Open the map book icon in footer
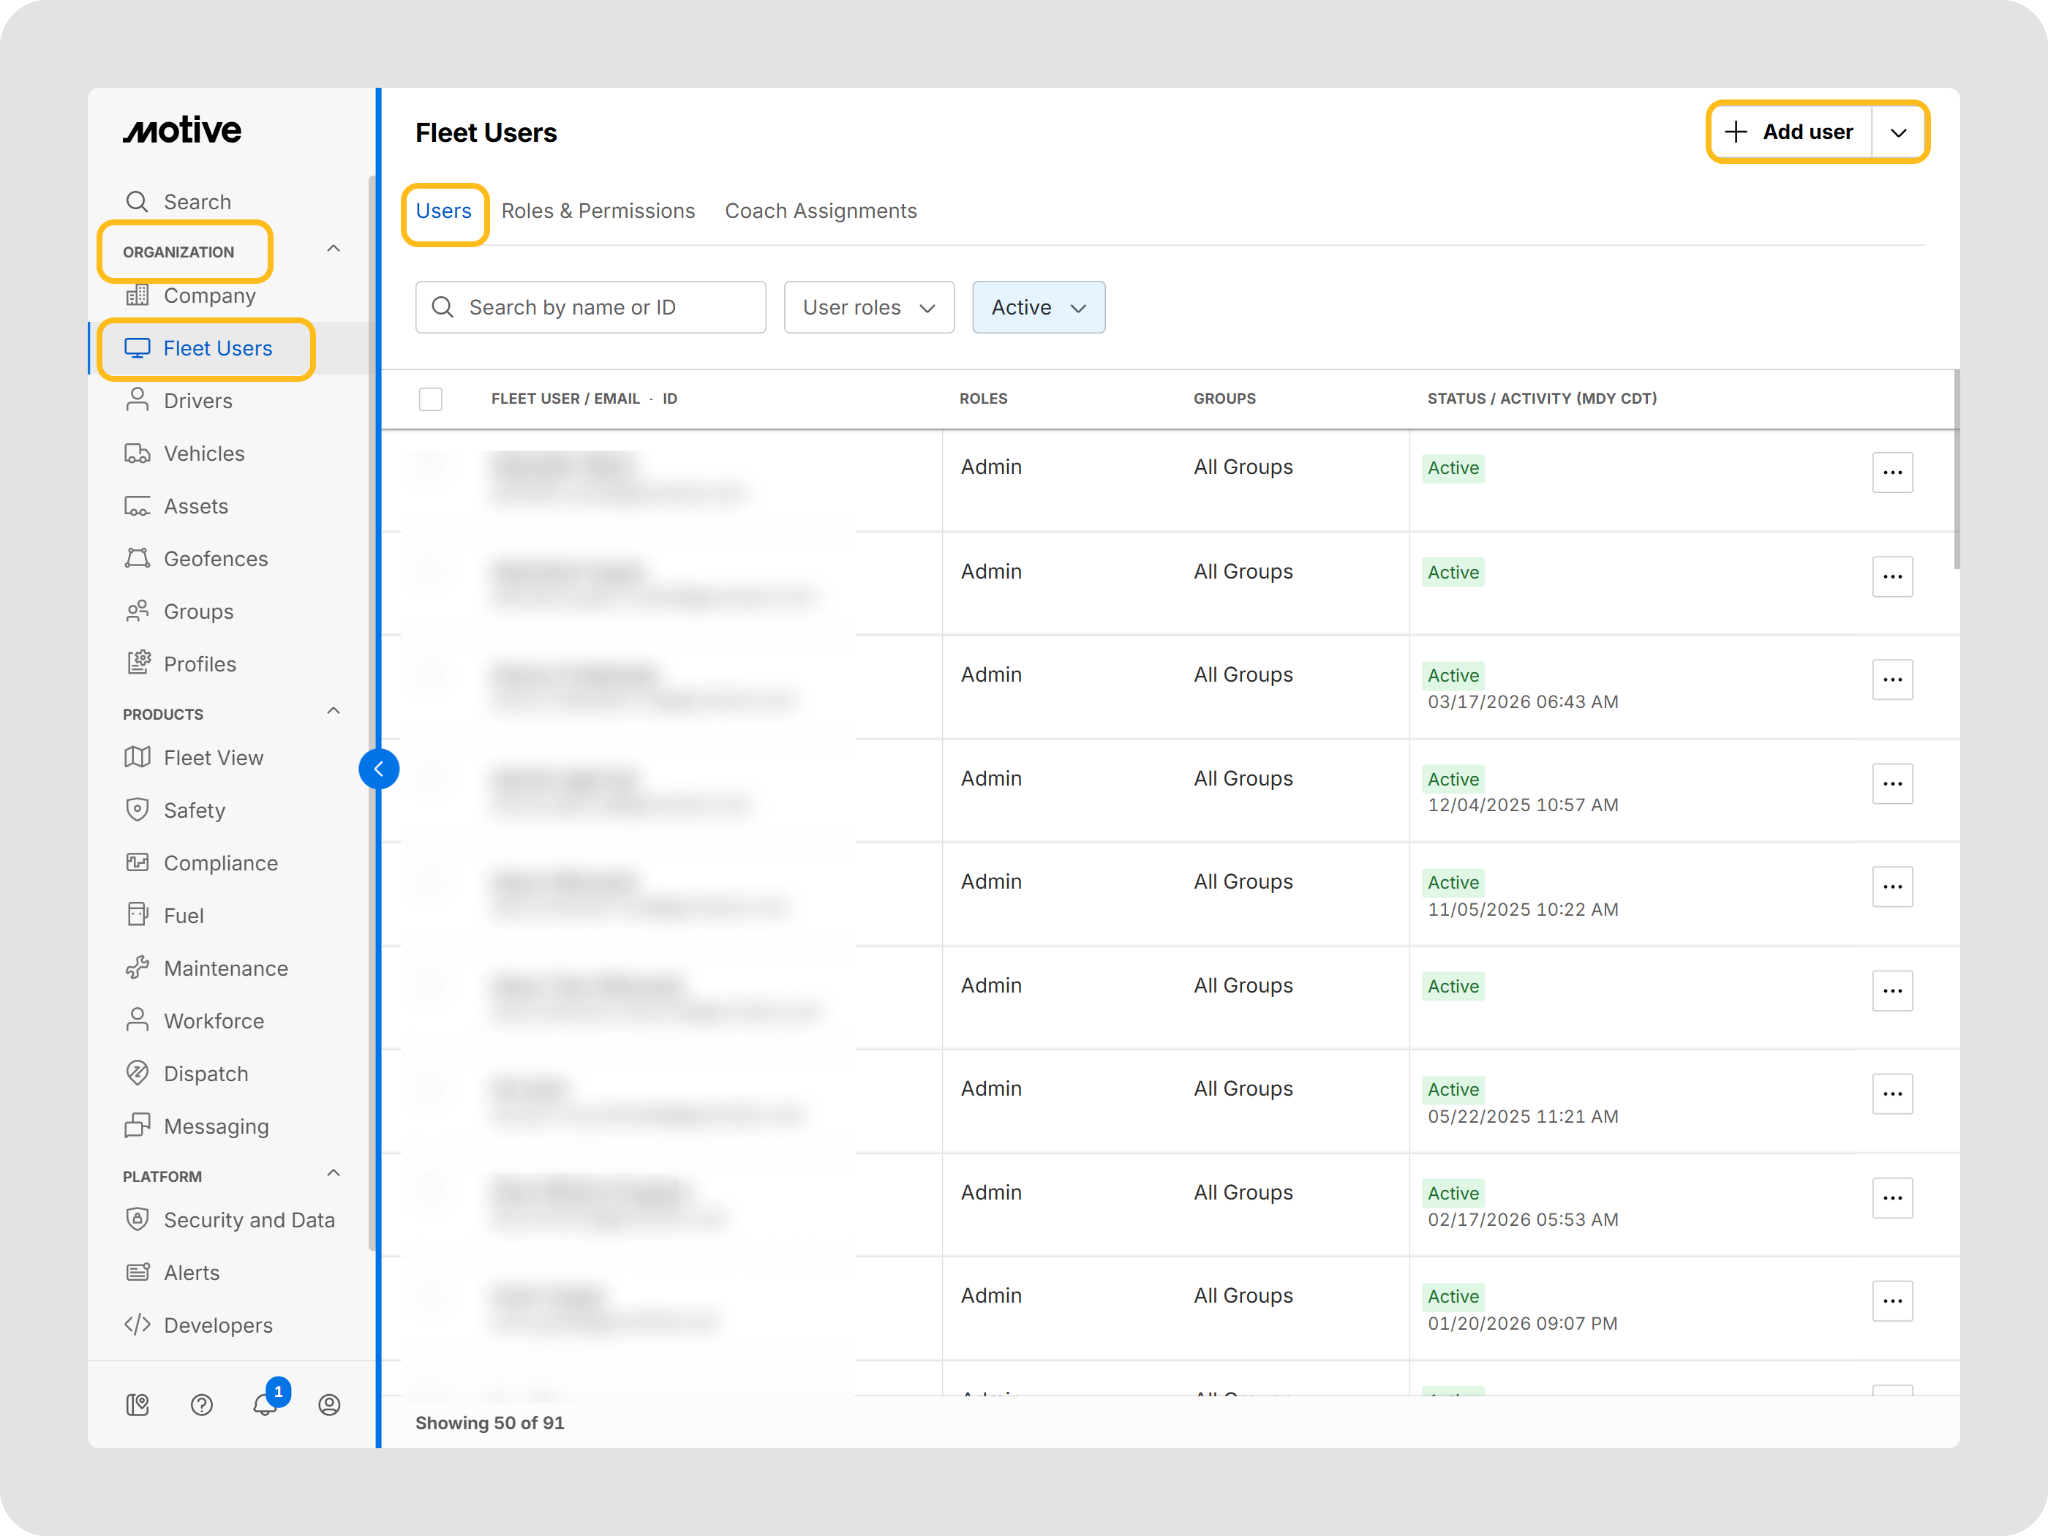The image size is (2048, 1536). pos(138,1405)
